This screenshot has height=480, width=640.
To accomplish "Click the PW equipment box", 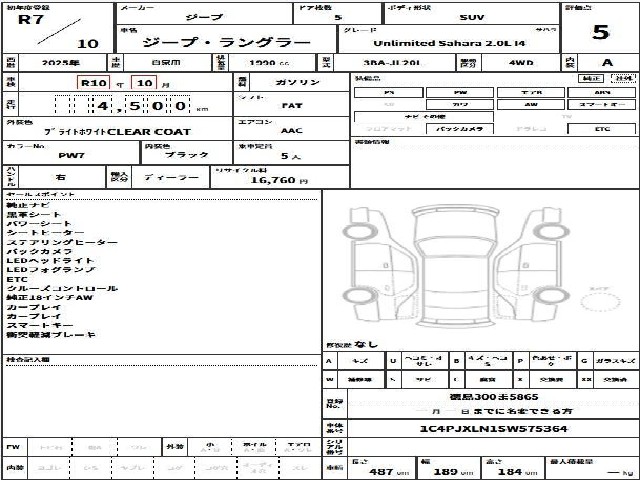I will 460,93.
